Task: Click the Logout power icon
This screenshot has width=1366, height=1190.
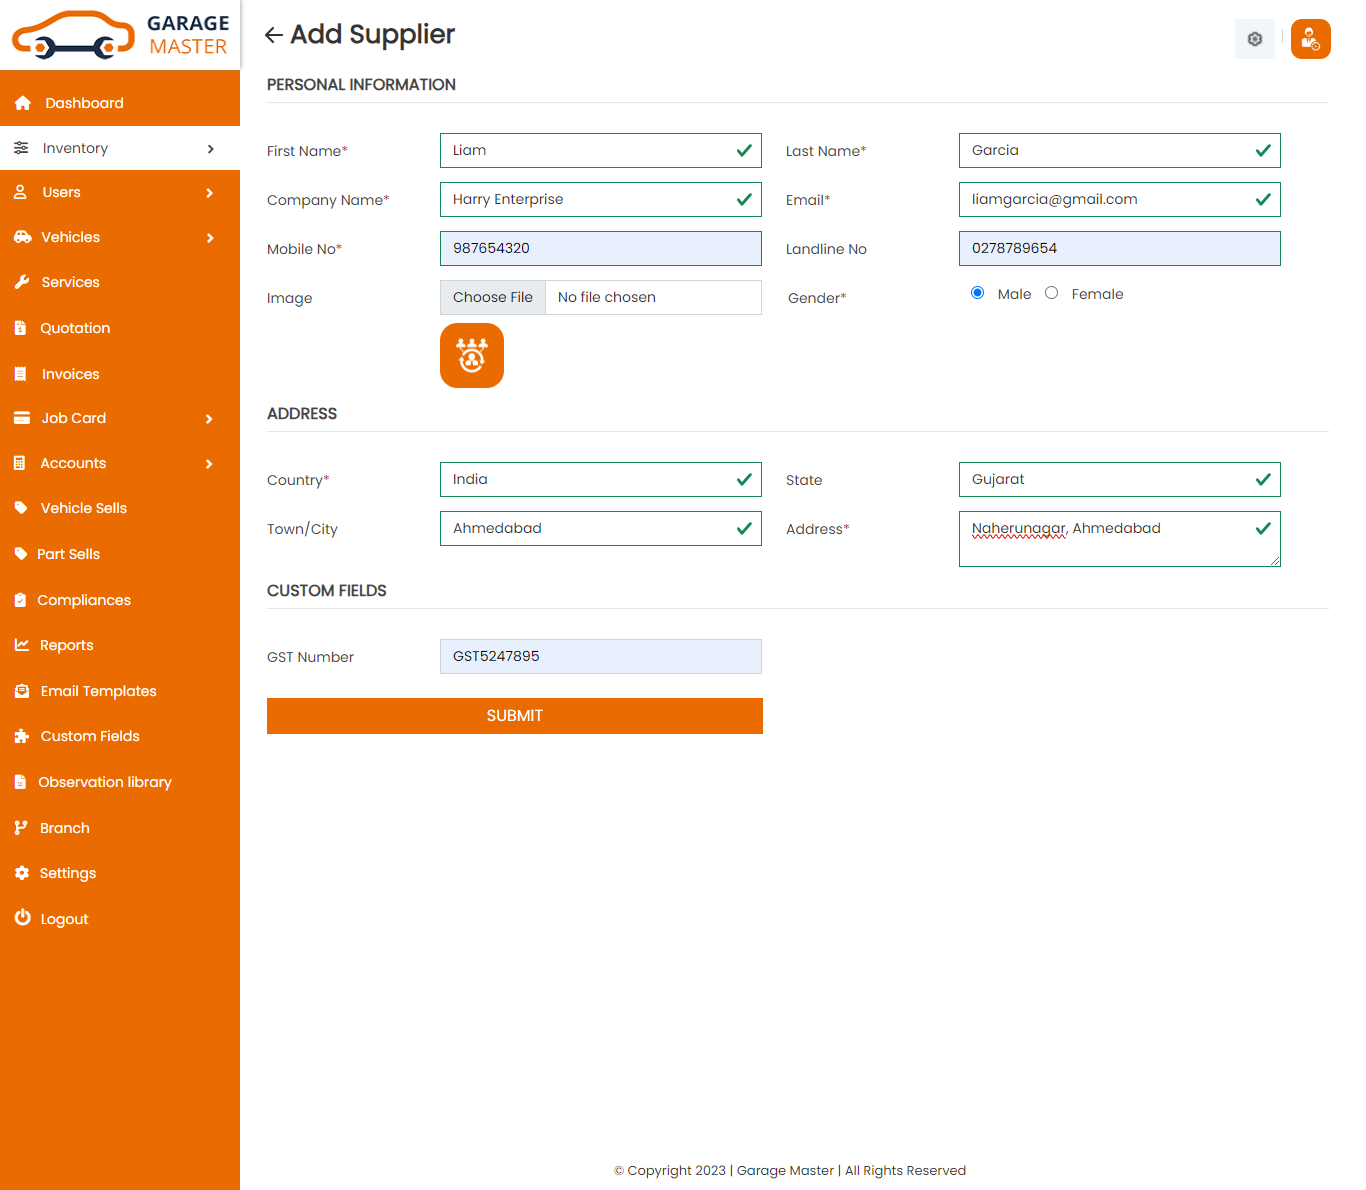Action: [x=22, y=918]
